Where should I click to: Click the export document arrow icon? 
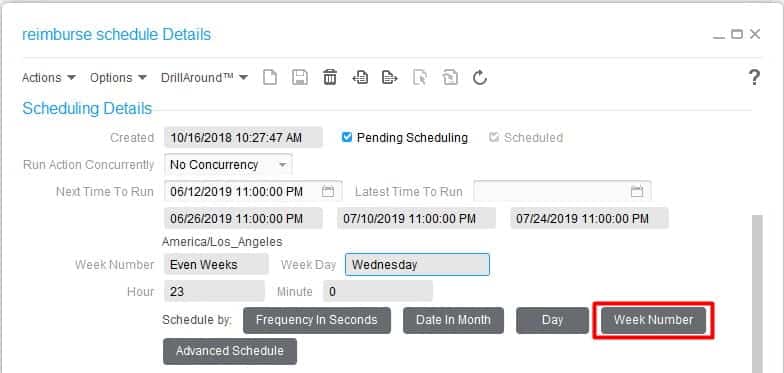(x=390, y=78)
